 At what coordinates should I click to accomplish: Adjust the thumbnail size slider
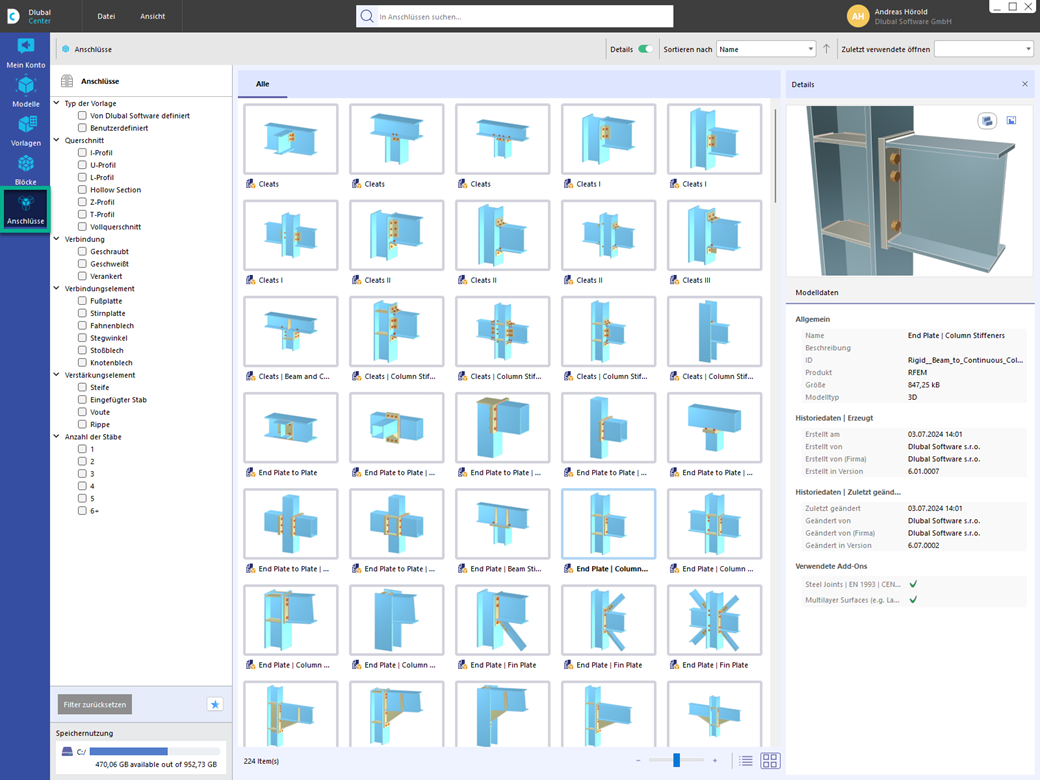[x=677, y=760]
